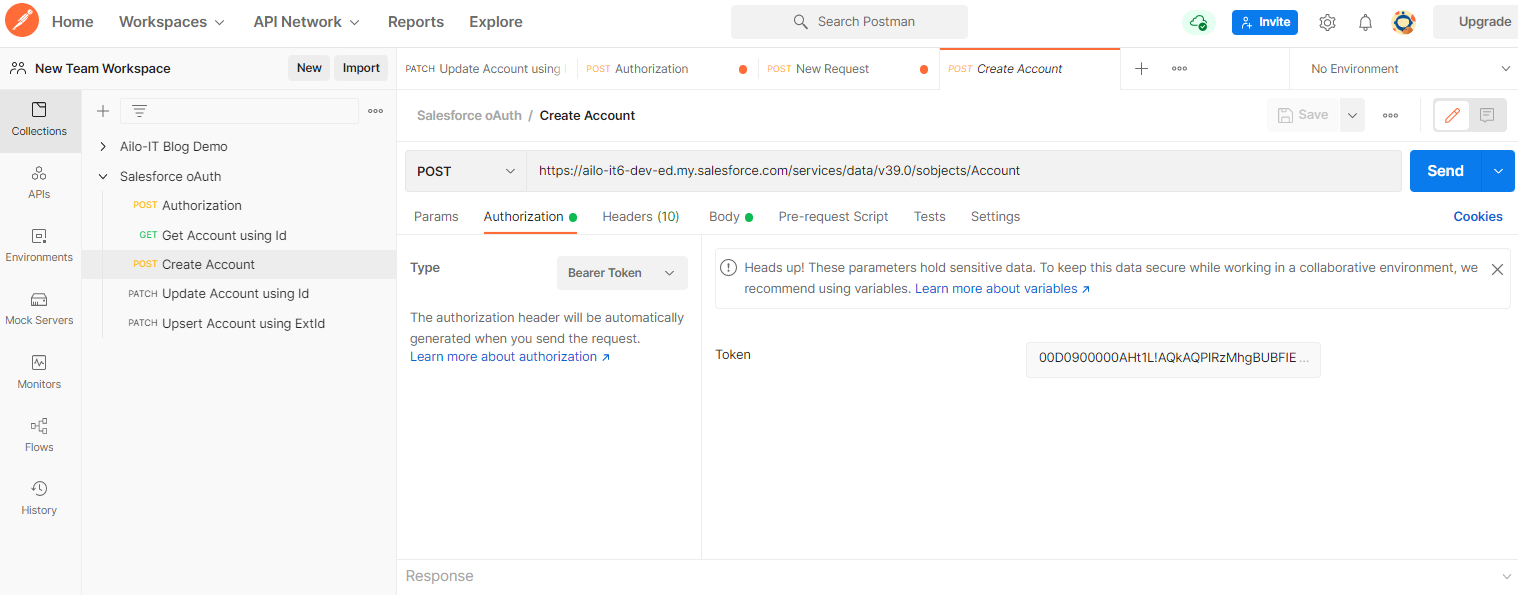This screenshot has height=595, width=1518.
Task: Open the Workspaces dropdown
Action: (x=172, y=22)
